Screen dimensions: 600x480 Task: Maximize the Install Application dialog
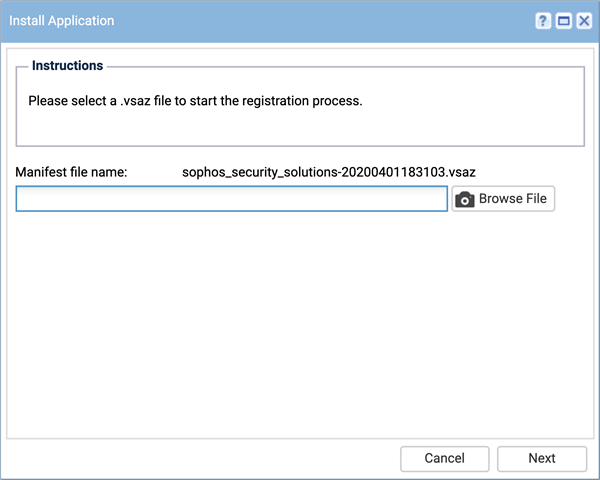(564, 21)
